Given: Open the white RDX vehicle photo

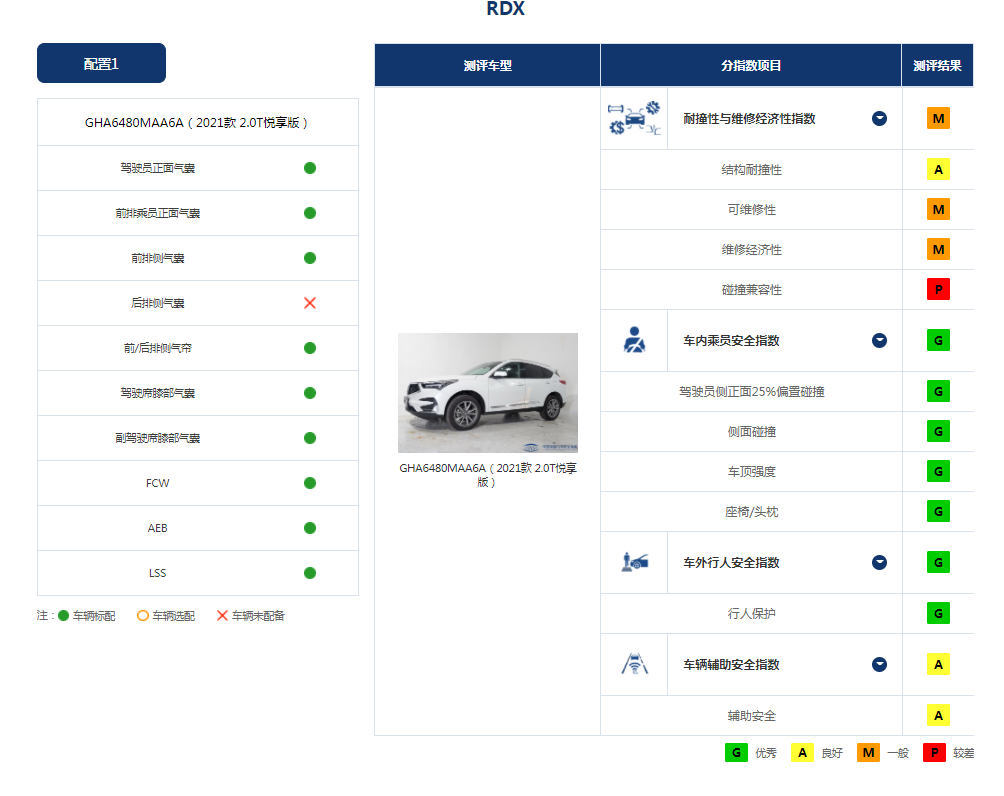Looking at the screenshot, I should (x=488, y=393).
